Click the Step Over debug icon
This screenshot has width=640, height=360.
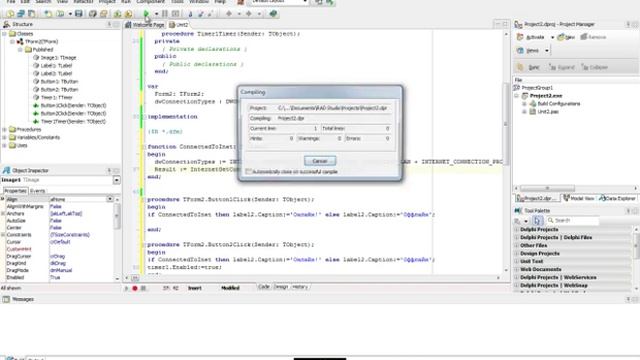click(x=200, y=14)
